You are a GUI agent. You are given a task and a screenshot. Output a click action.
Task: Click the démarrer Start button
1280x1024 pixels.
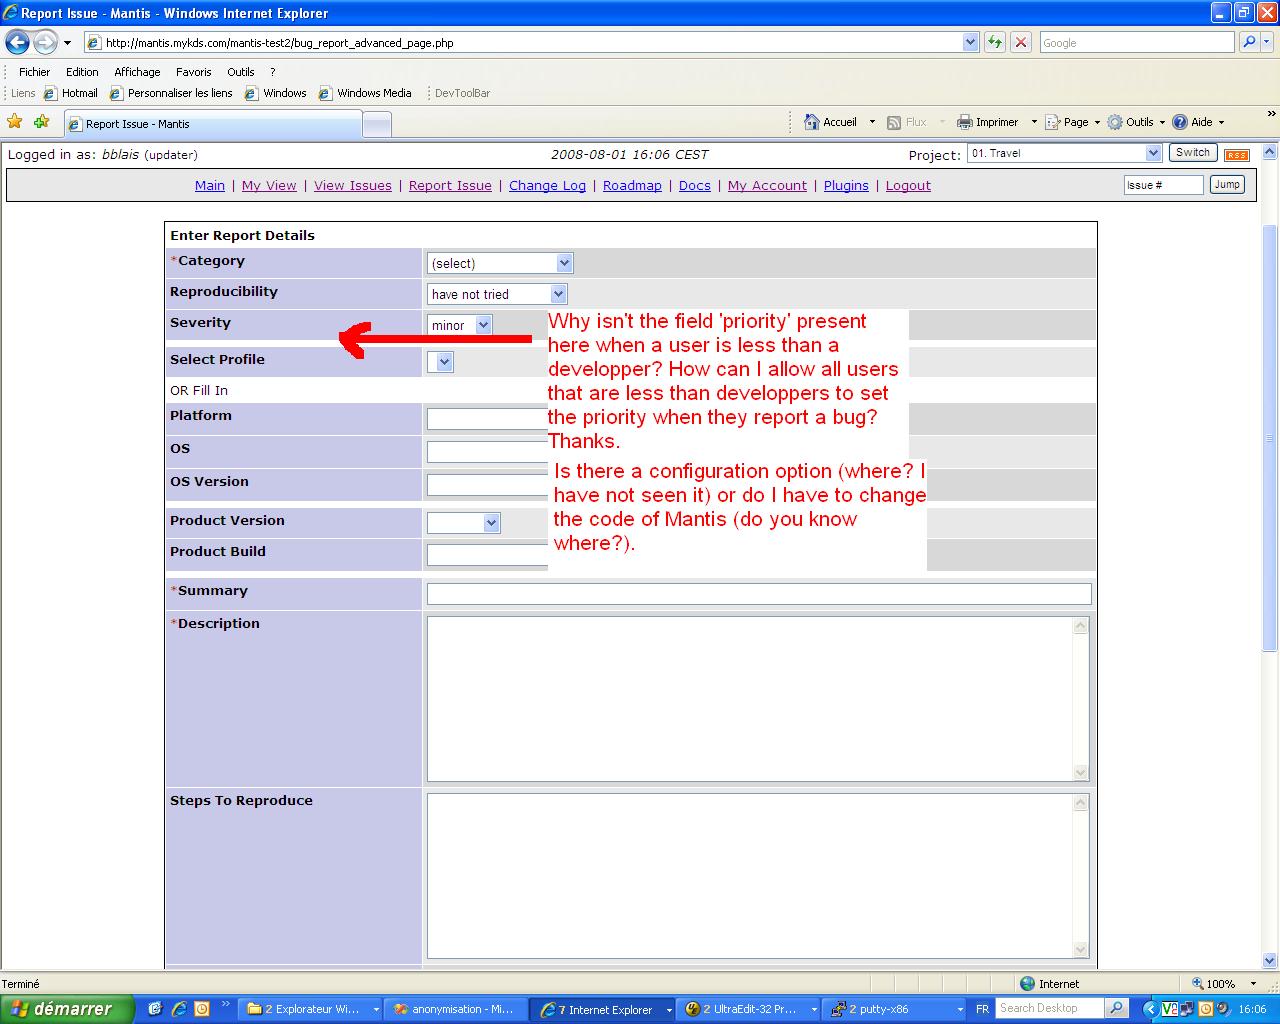coord(67,1009)
